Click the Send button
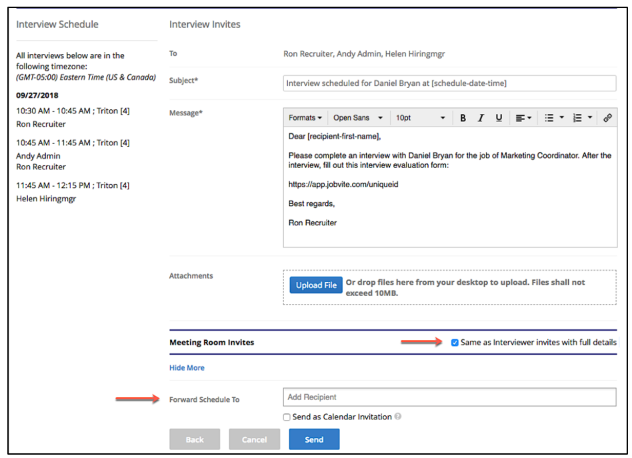Image resolution: width=632 pixels, height=458 pixels. [x=314, y=439]
